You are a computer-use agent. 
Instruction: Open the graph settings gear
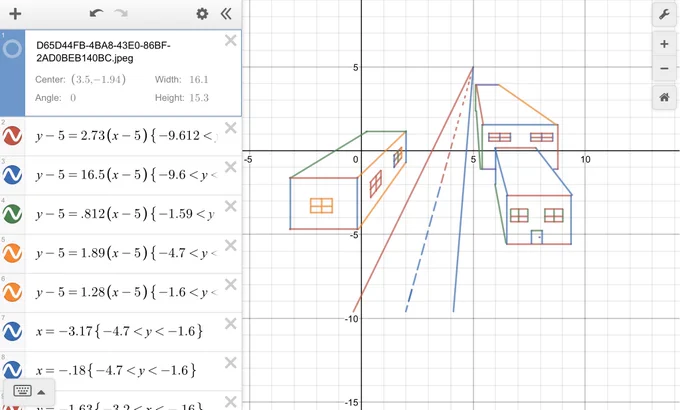coord(202,14)
